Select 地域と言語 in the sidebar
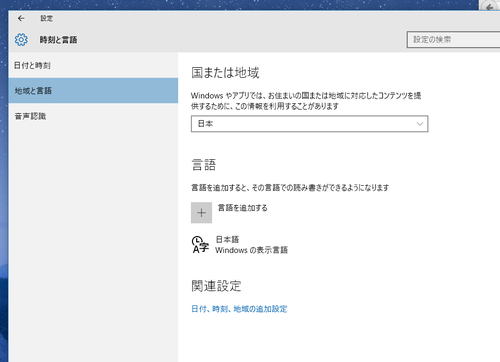500x362 pixels. point(93,91)
